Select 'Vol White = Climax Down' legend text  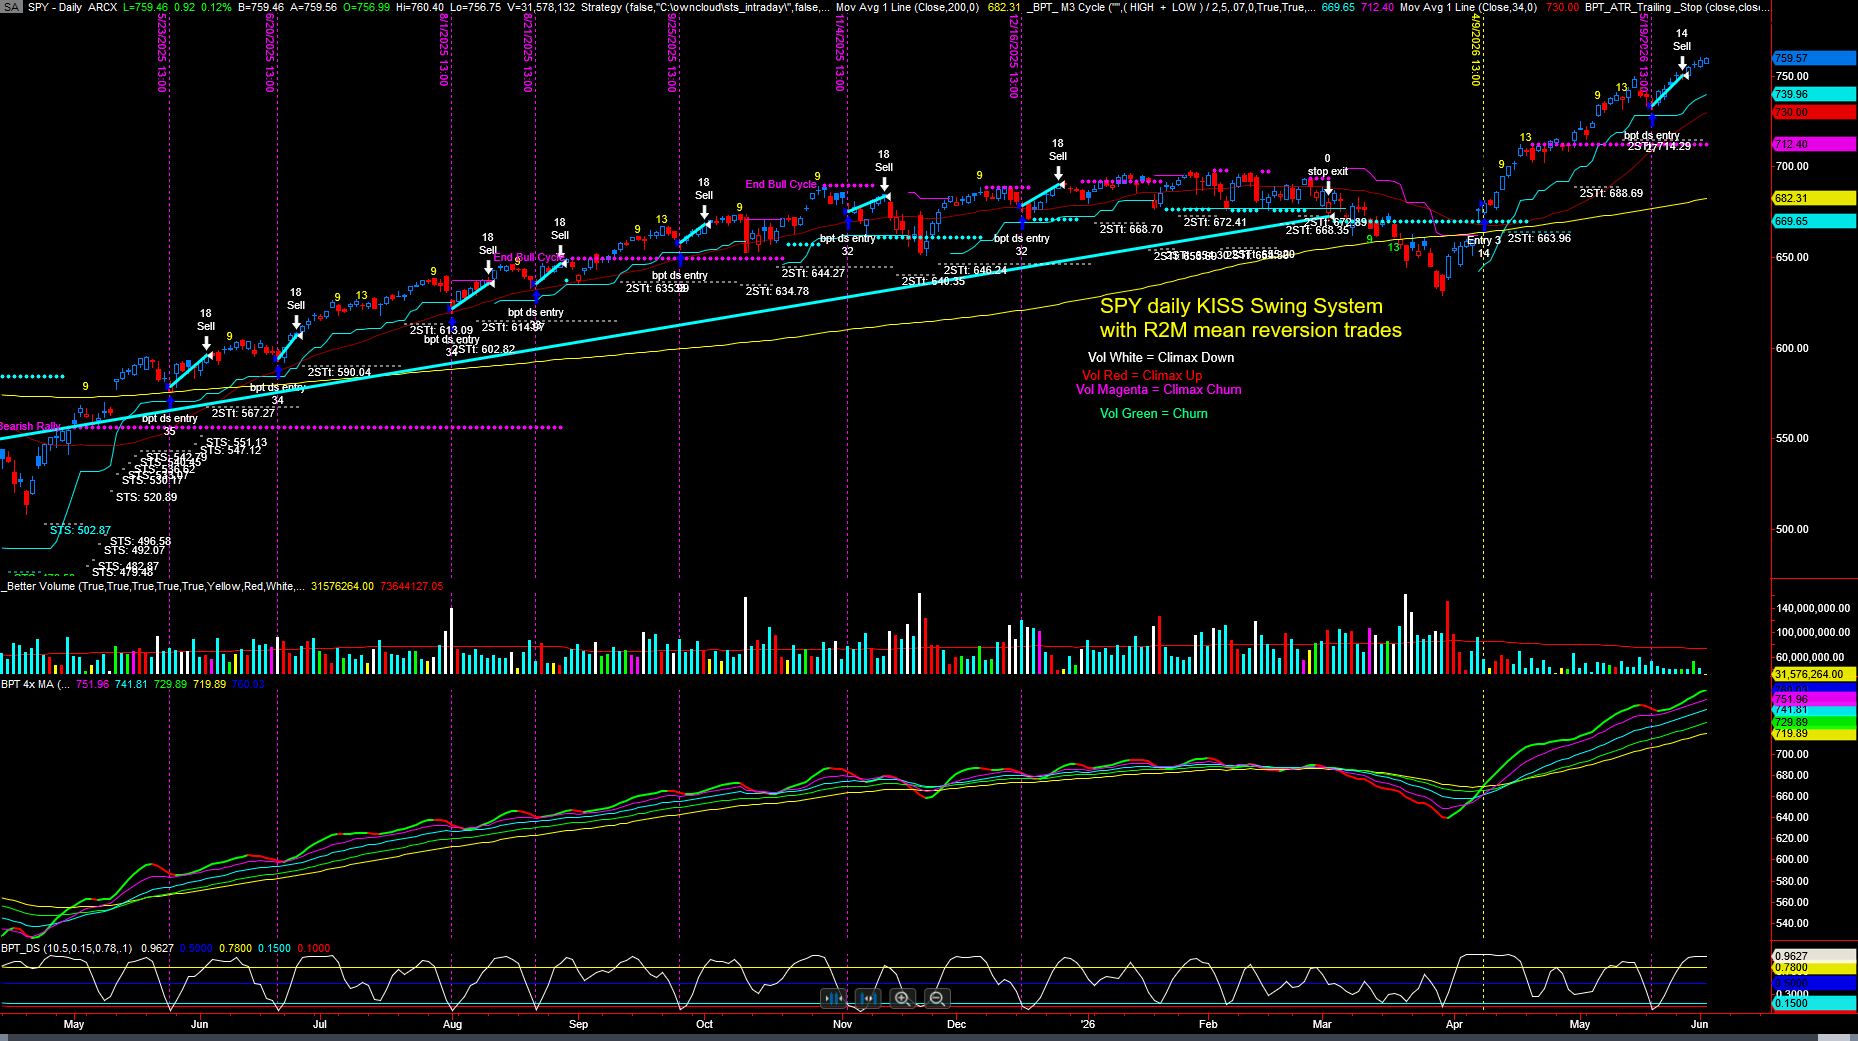pos(1160,357)
